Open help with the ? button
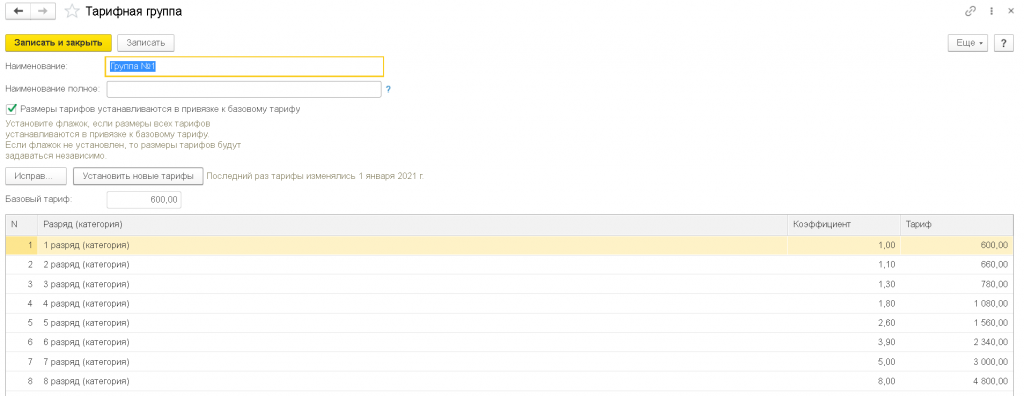This screenshot has height=396, width=1024. tap(1004, 42)
